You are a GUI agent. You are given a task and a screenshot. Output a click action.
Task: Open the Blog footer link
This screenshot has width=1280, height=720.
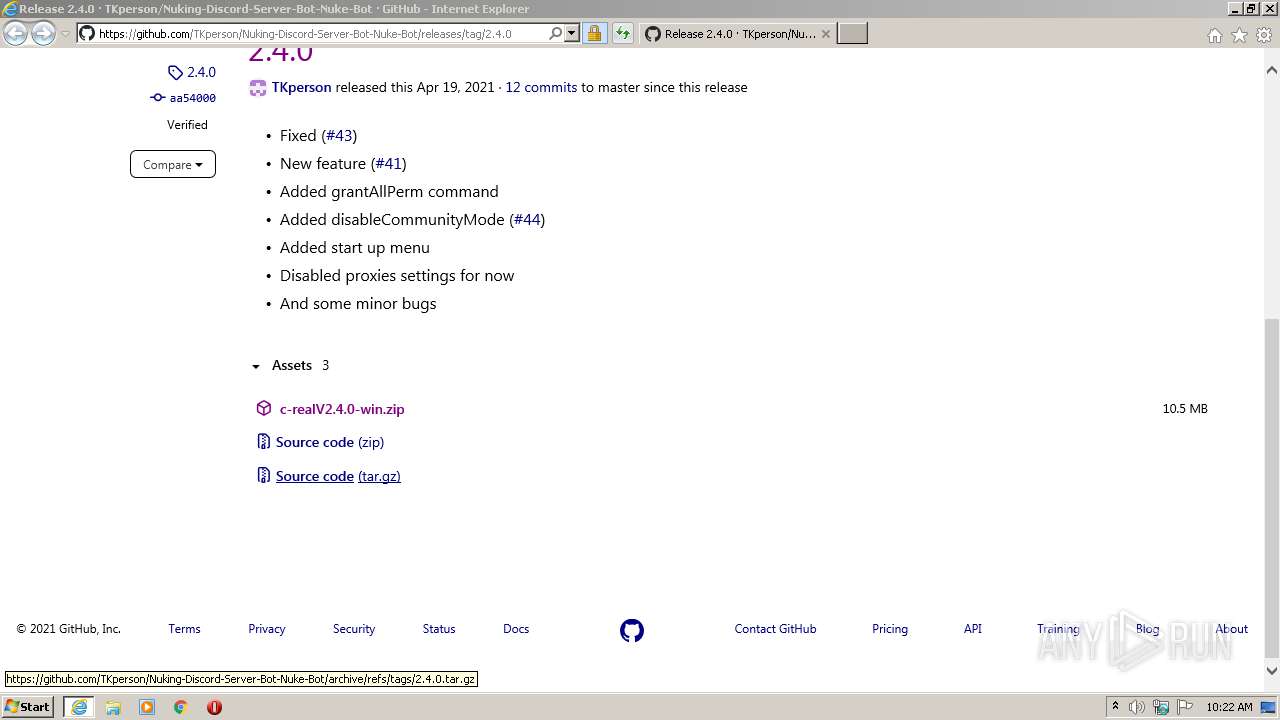(x=1148, y=629)
